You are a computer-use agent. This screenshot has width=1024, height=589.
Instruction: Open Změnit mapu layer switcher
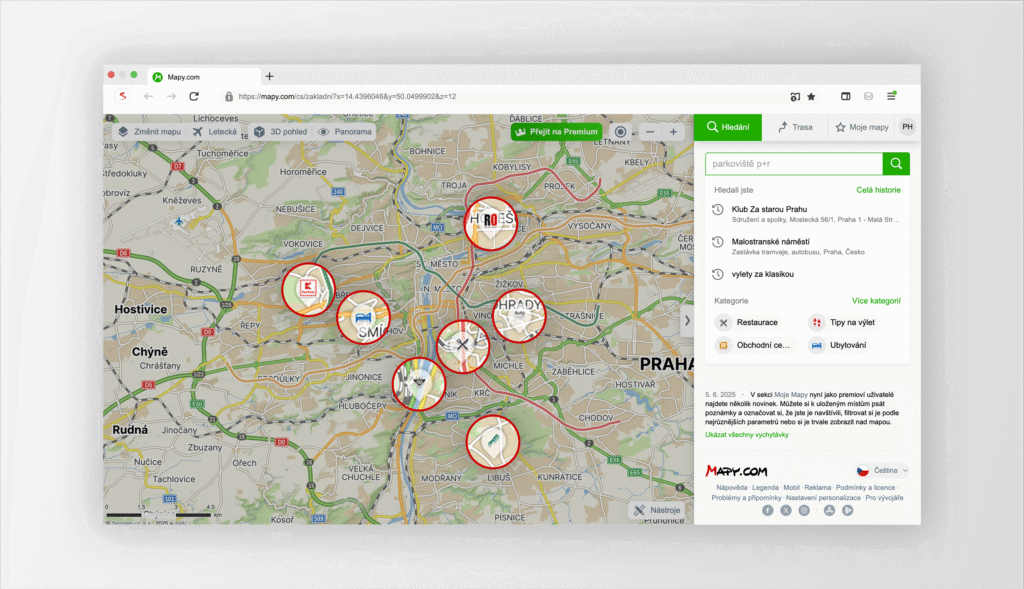click(150, 132)
